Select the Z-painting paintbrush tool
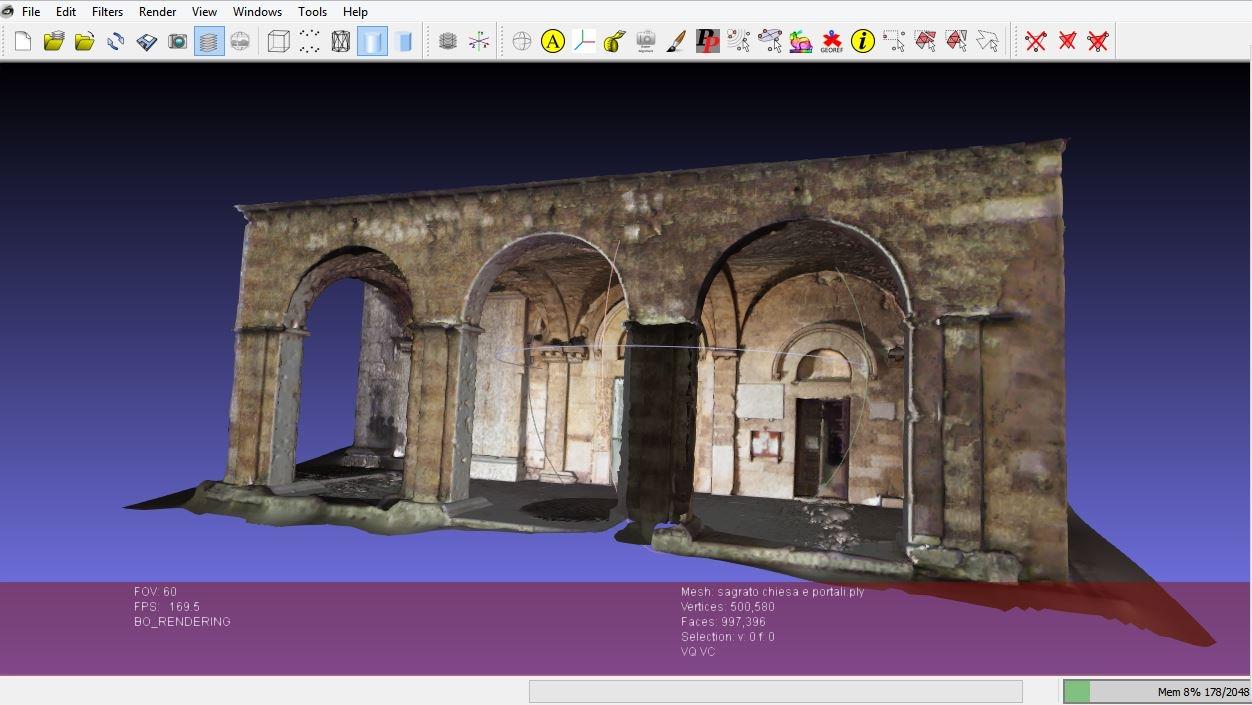 [x=677, y=41]
